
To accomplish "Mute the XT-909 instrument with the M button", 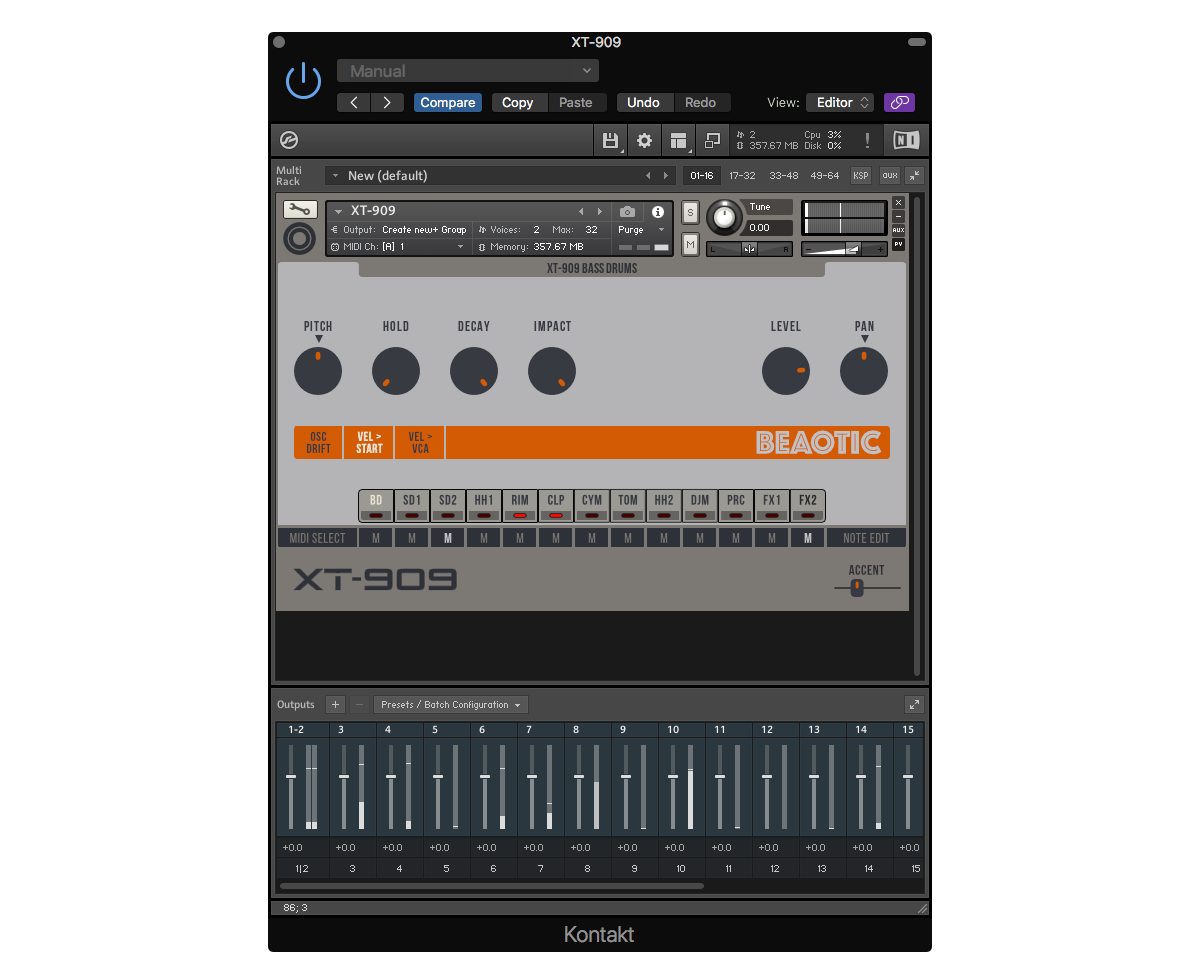I will coord(690,243).
